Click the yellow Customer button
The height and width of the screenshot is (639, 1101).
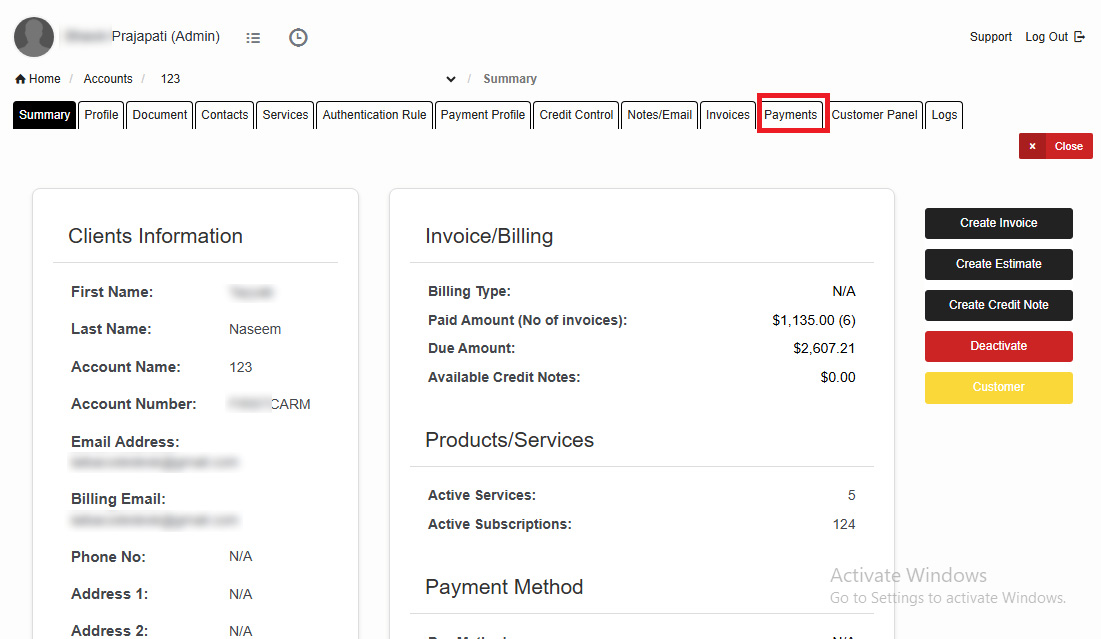pyautogui.click(x=998, y=387)
